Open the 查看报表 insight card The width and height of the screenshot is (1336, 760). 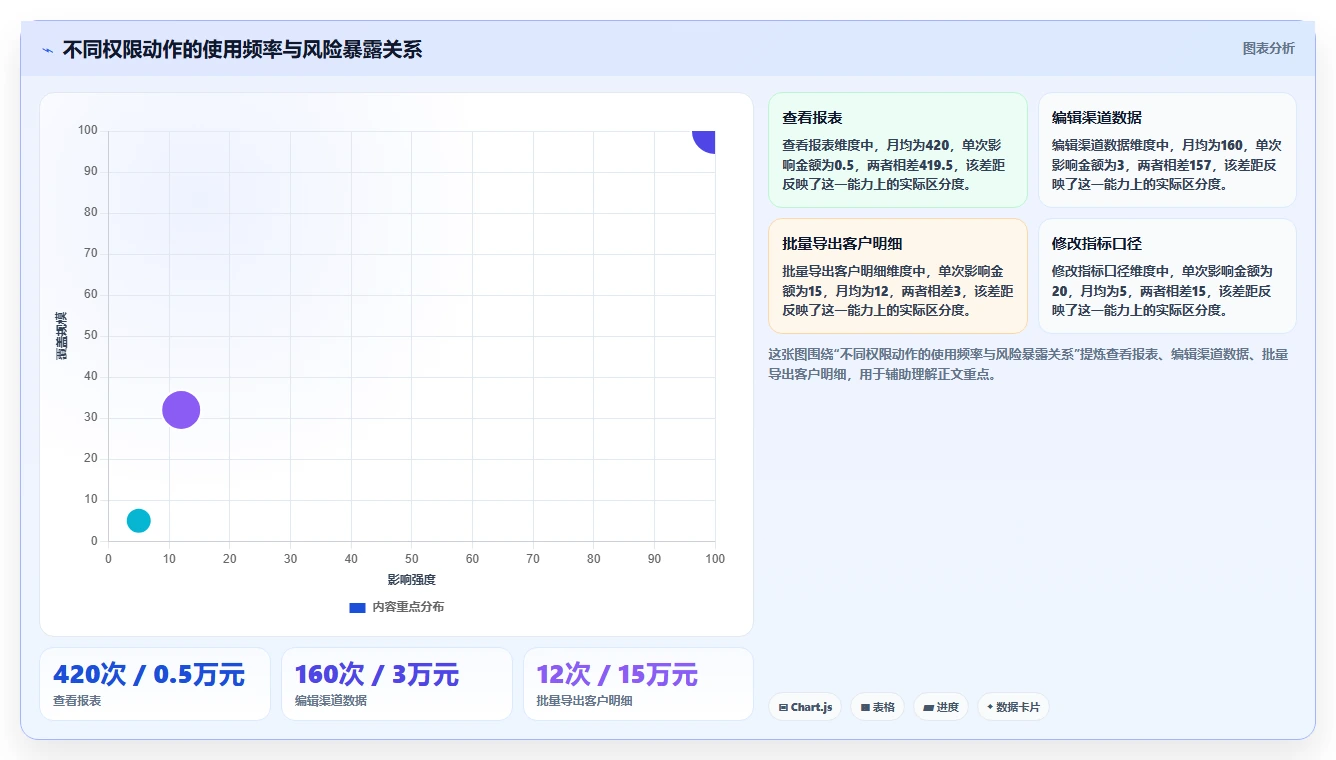pos(897,150)
